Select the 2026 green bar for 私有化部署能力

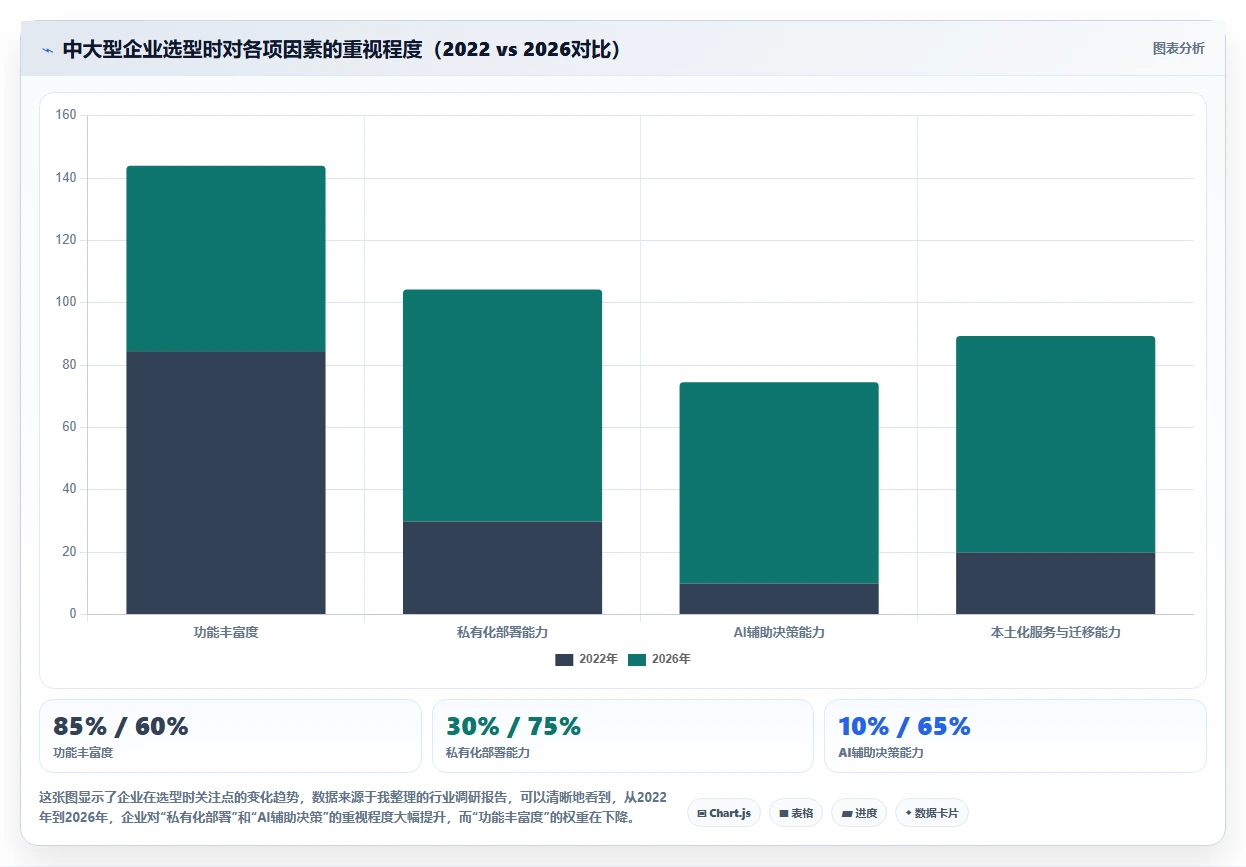pyautogui.click(x=502, y=406)
